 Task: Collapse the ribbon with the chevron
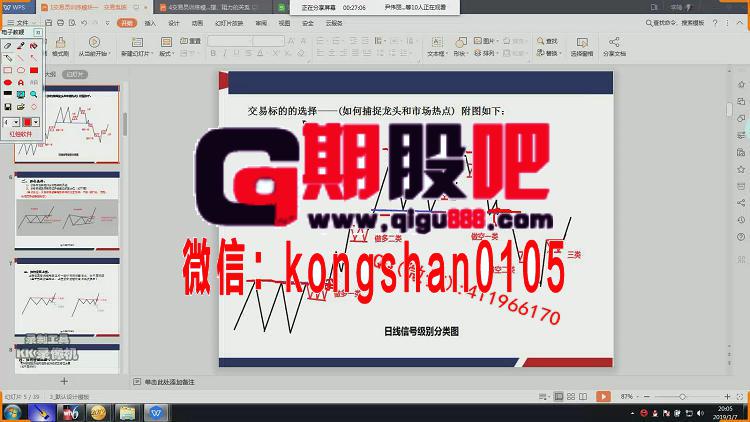click(739, 22)
